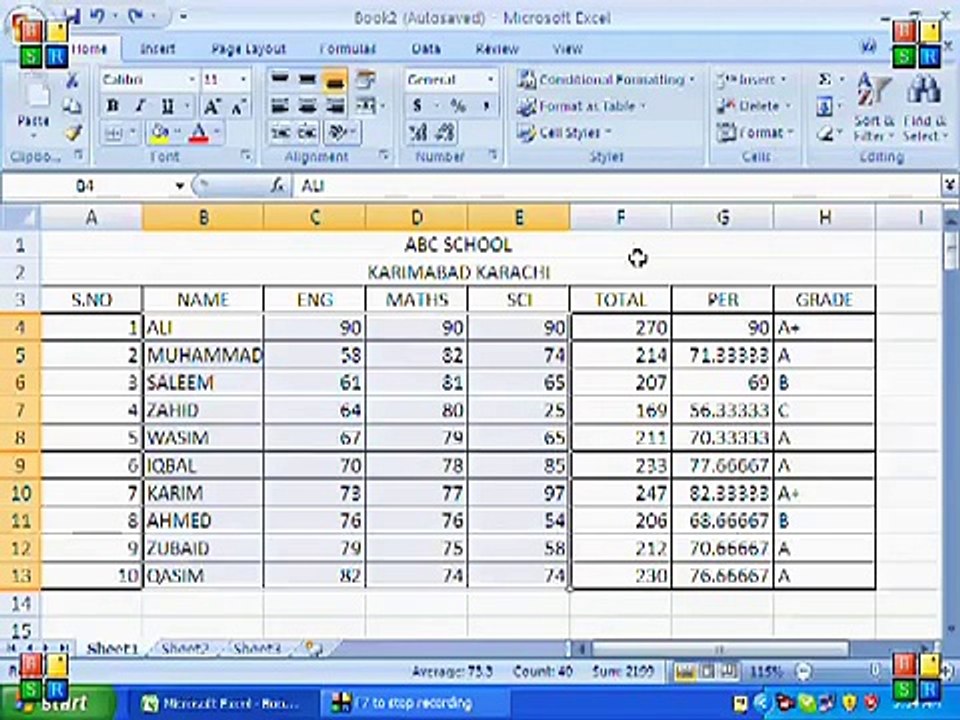The image size is (960, 720).
Task: Apply borders with the Borders icon
Action: point(114,133)
